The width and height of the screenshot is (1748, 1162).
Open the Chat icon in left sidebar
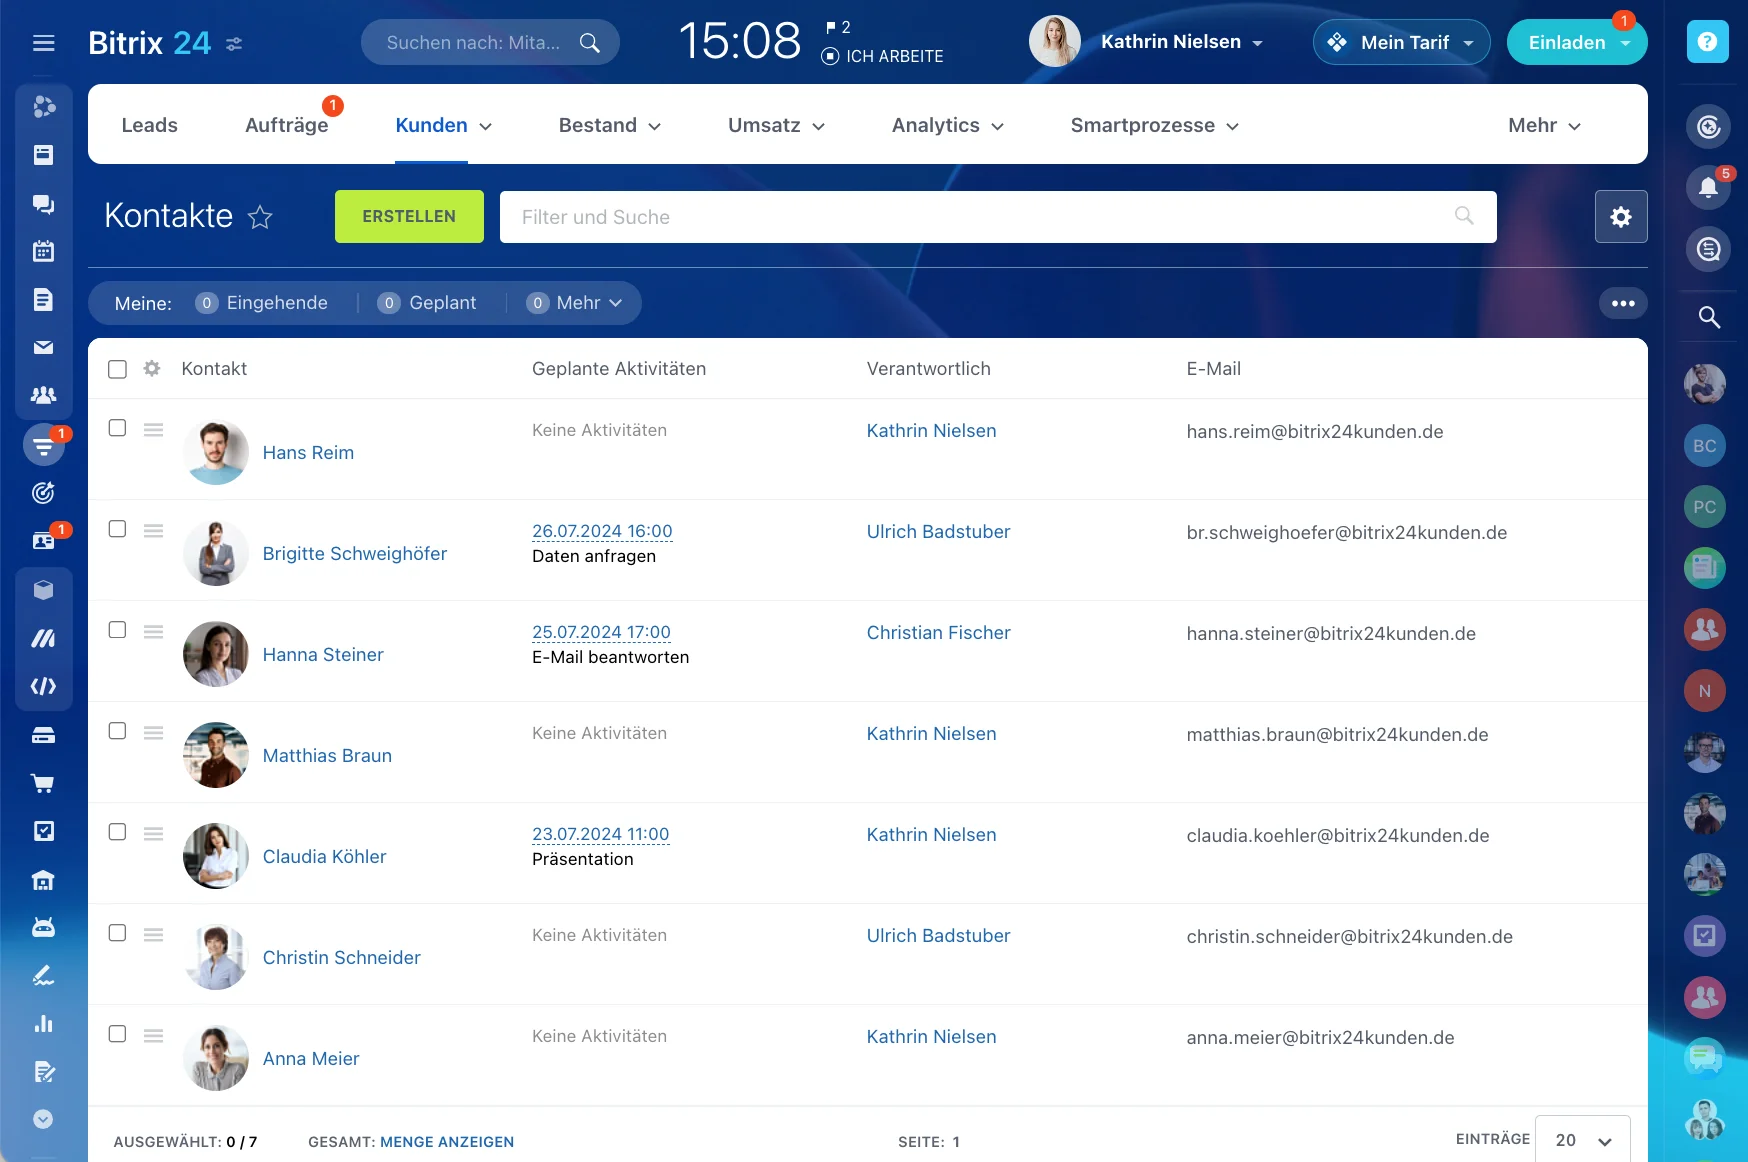[44, 203]
